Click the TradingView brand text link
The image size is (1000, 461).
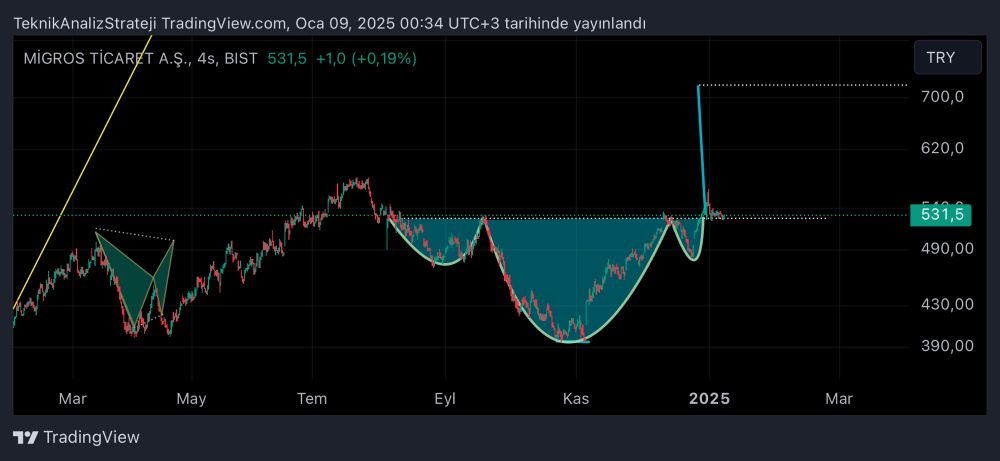(91, 437)
